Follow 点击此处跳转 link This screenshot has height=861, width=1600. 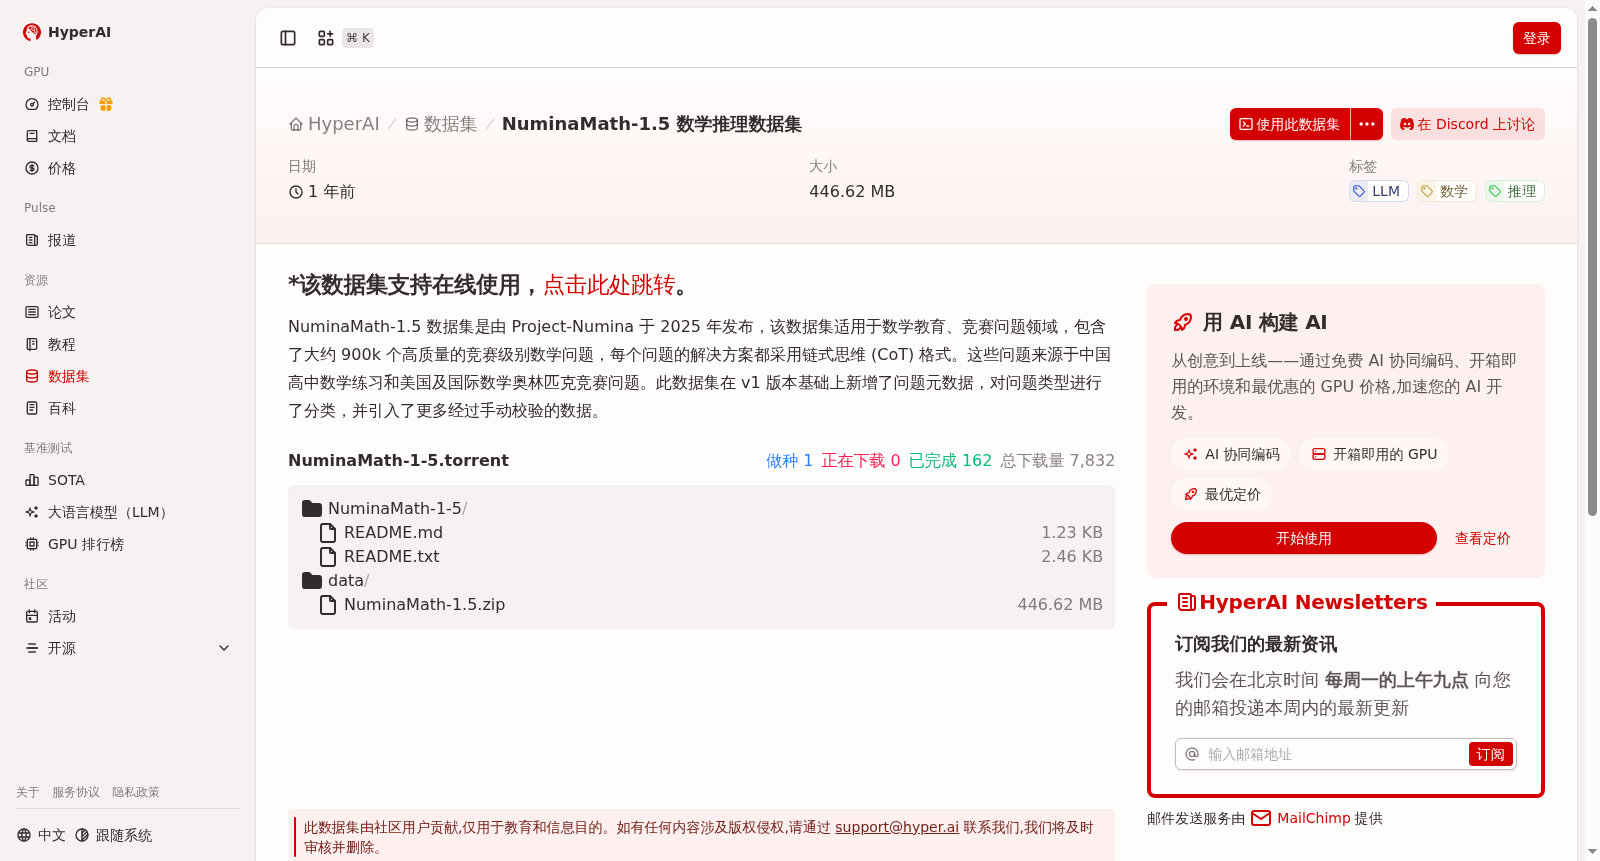click(609, 285)
